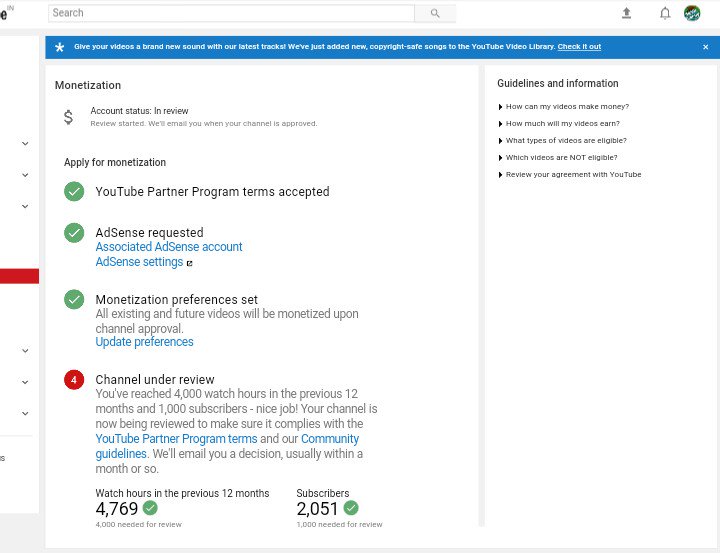
Task: Expand the first sidebar chevron from the top
Action: 25,144
